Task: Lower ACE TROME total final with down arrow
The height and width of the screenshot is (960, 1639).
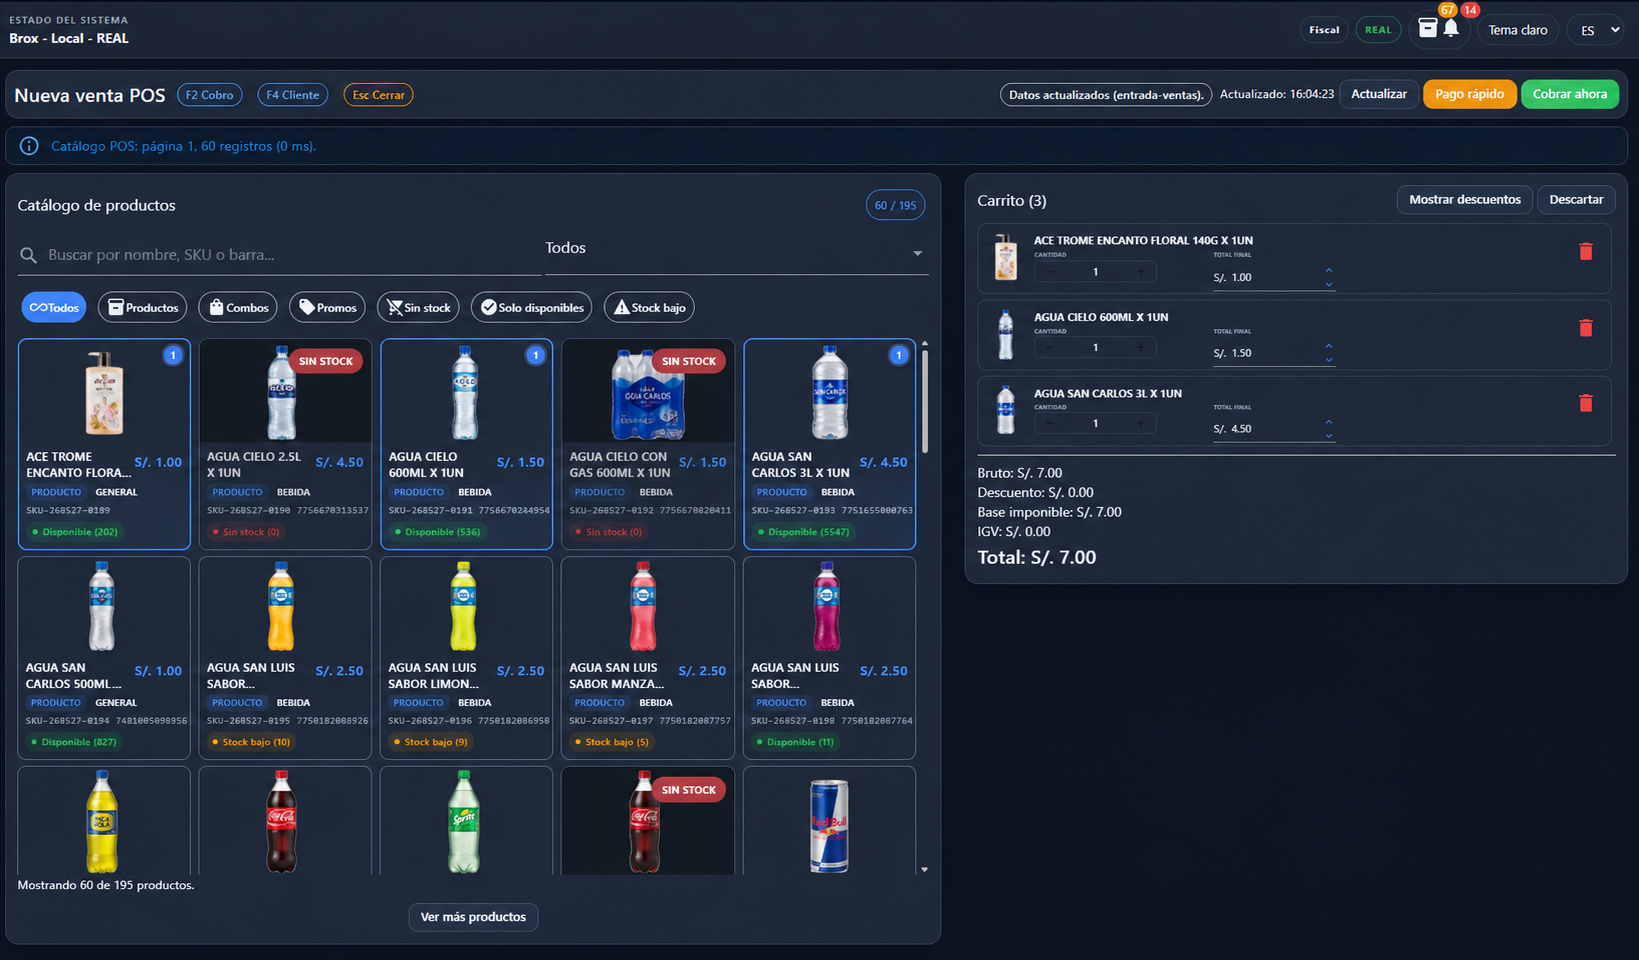Action: pyautogui.click(x=1329, y=284)
